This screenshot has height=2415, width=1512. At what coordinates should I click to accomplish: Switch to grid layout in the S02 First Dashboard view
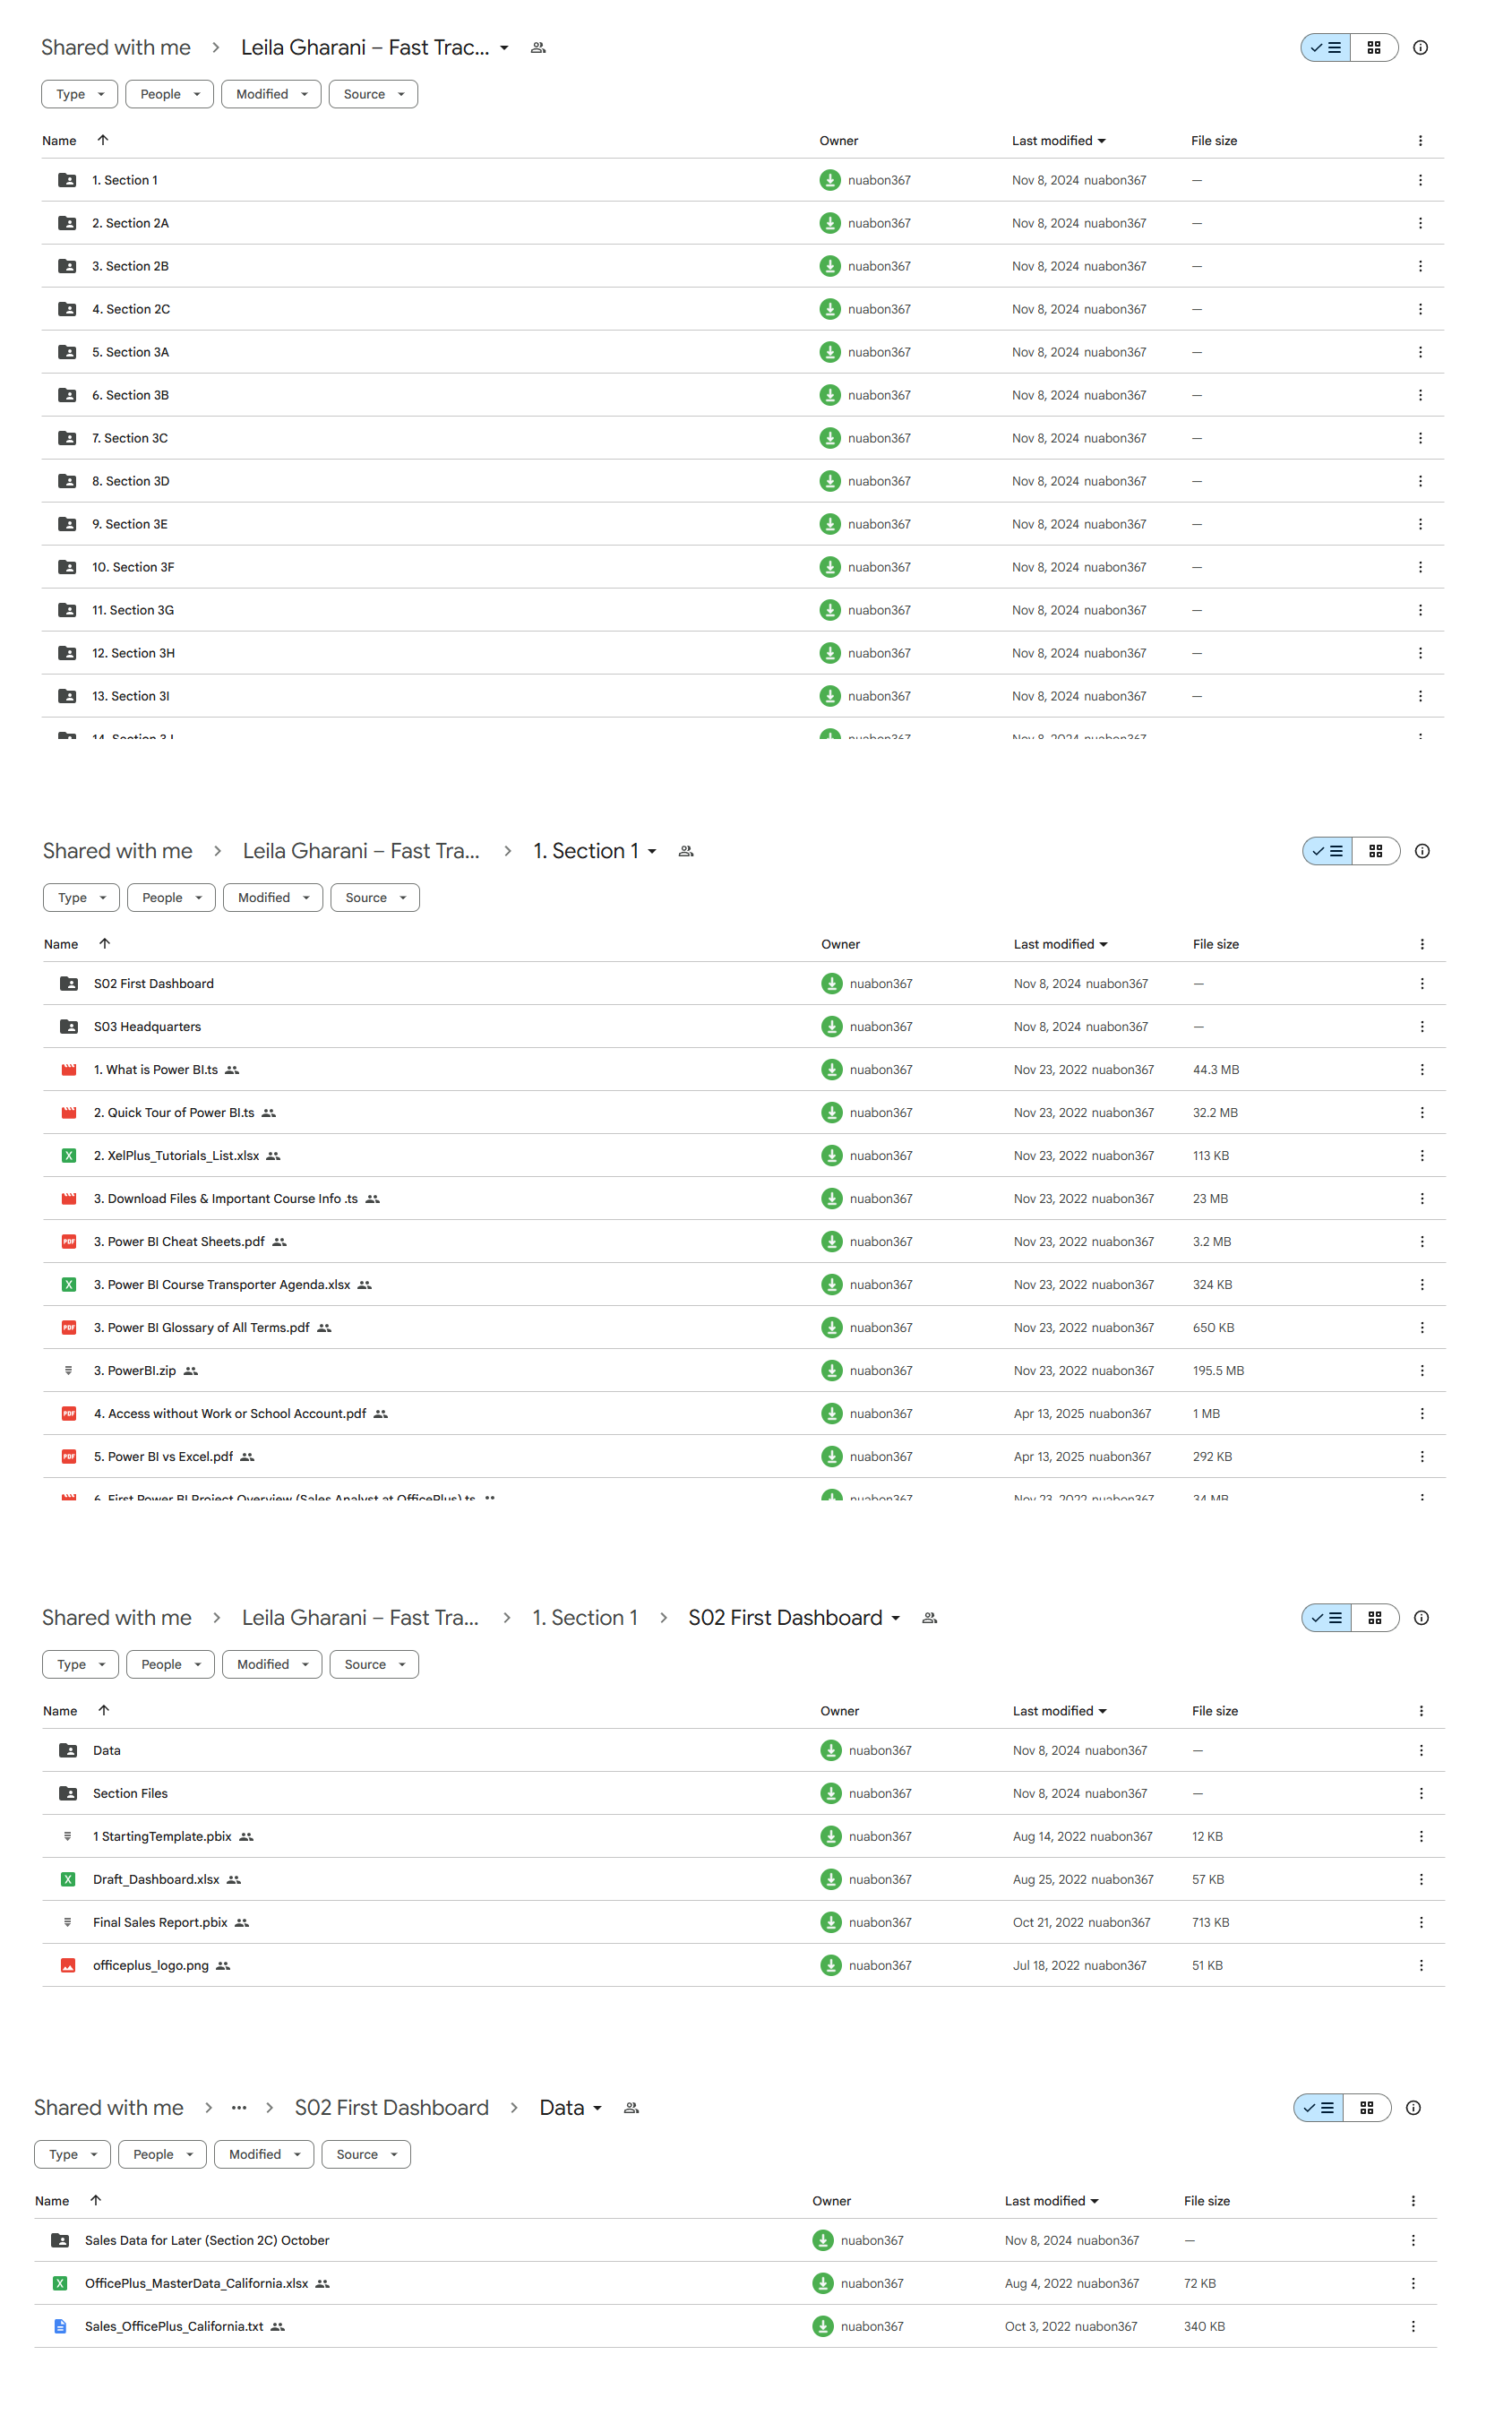[x=1375, y=1618]
